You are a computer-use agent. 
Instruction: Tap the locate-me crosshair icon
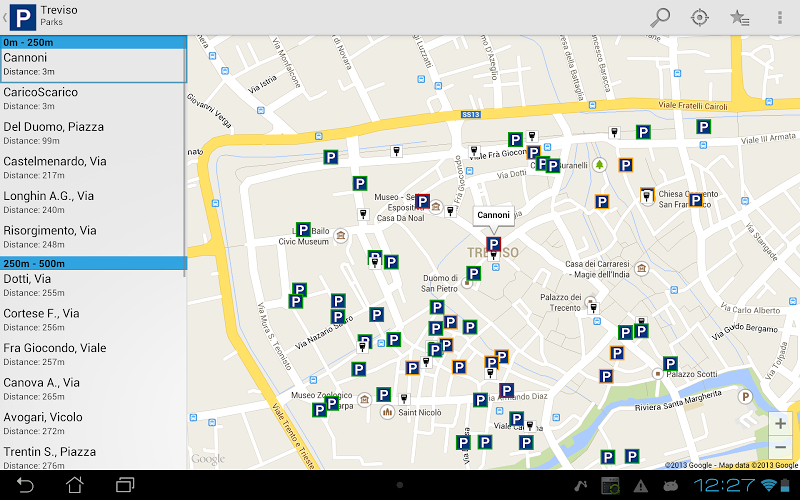[700, 17]
